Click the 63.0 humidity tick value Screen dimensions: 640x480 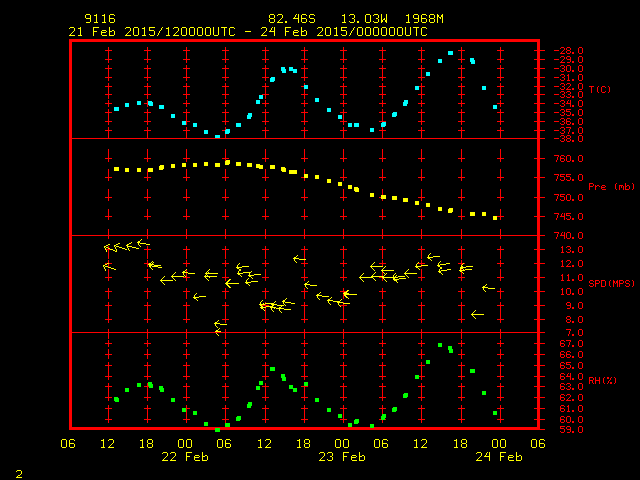pyautogui.click(x=571, y=387)
